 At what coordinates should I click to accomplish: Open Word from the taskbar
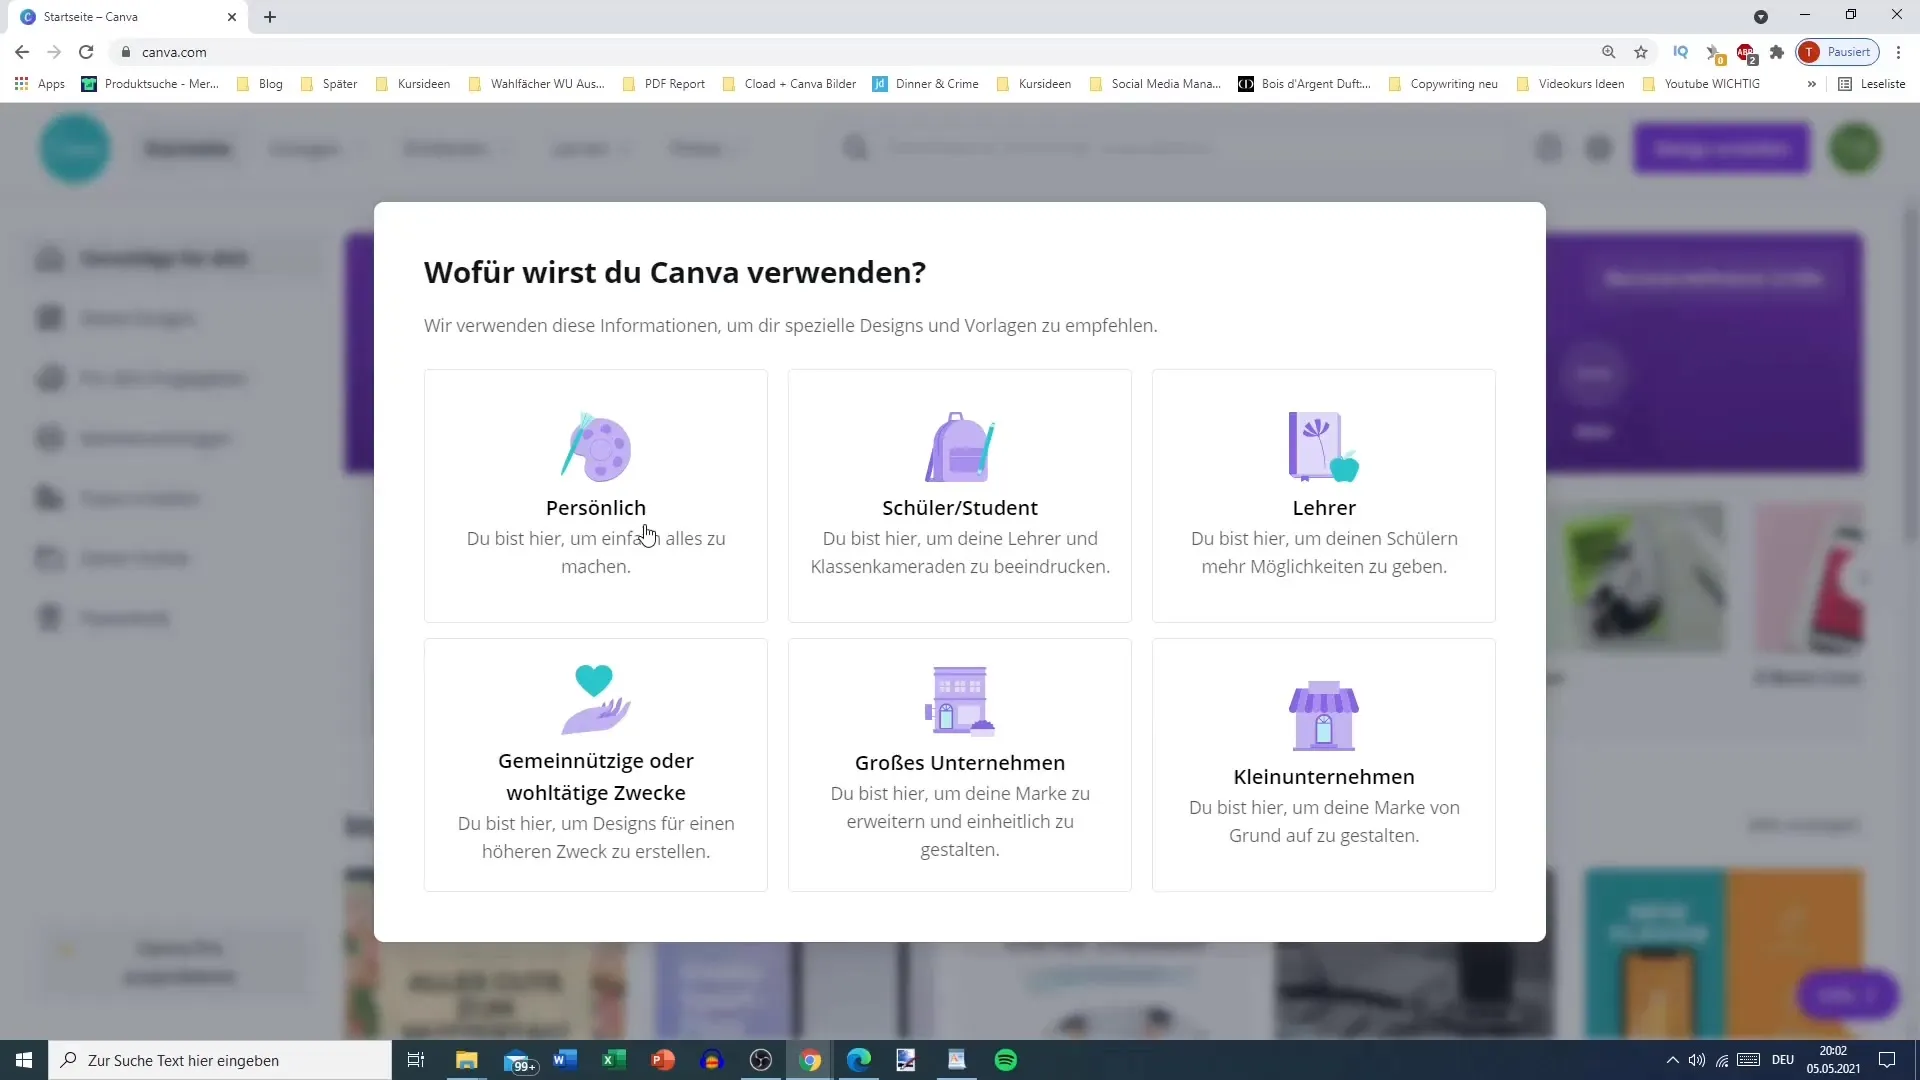[x=565, y=1060]
